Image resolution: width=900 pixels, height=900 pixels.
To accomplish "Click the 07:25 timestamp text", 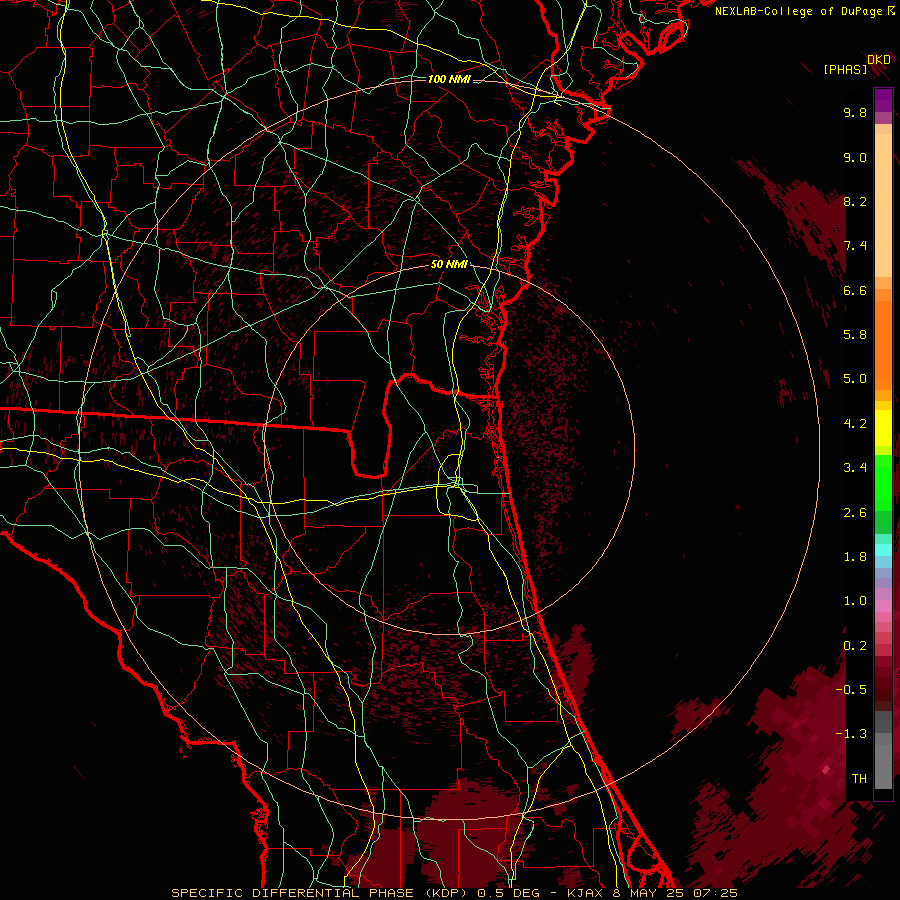I will click(x=715, y=893).
